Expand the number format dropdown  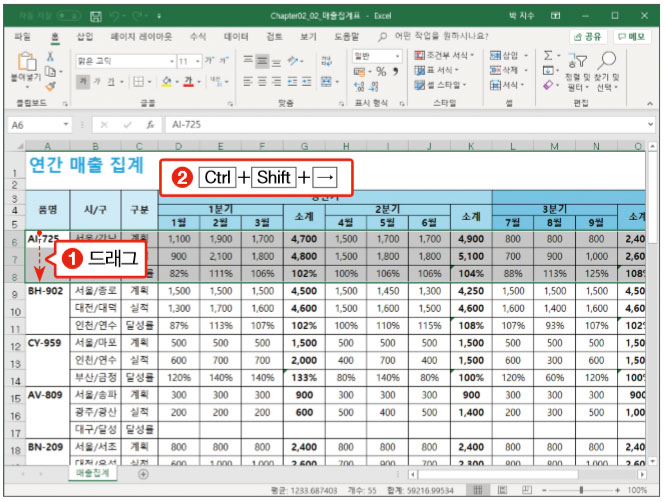397,56
